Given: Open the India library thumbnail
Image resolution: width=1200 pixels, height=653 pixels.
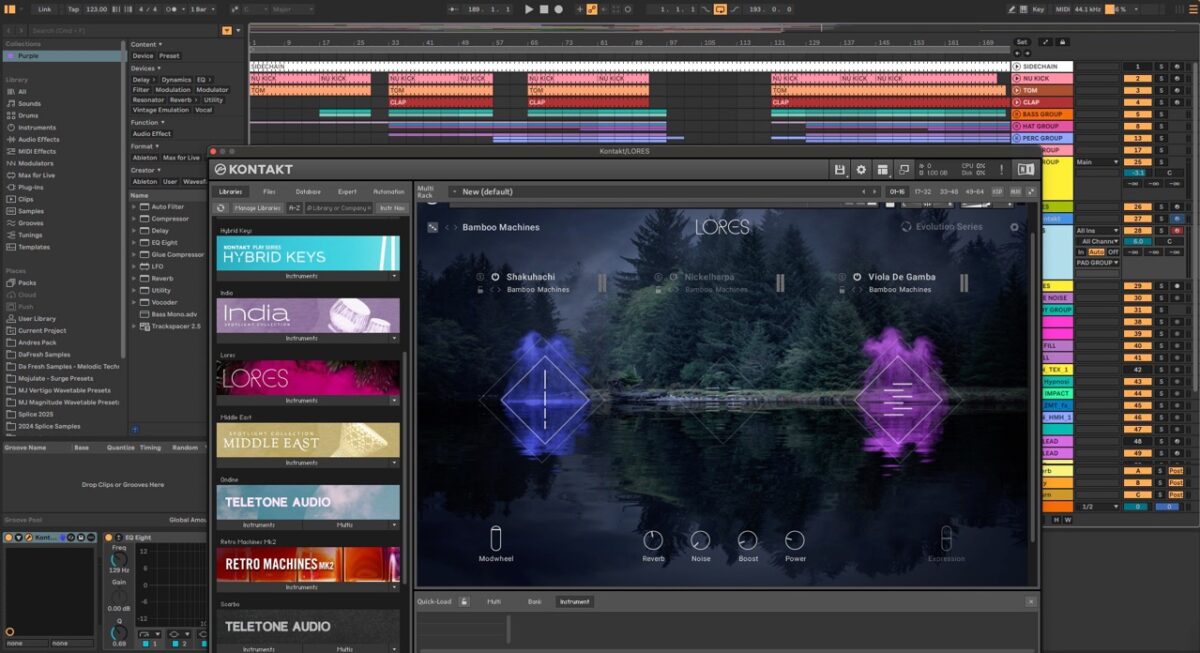Looking at the screenshot, I should coord(308,315).
